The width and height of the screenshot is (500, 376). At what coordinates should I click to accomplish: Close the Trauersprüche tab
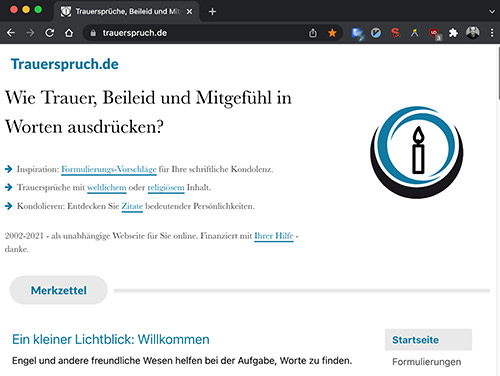[x=189, y=12]
